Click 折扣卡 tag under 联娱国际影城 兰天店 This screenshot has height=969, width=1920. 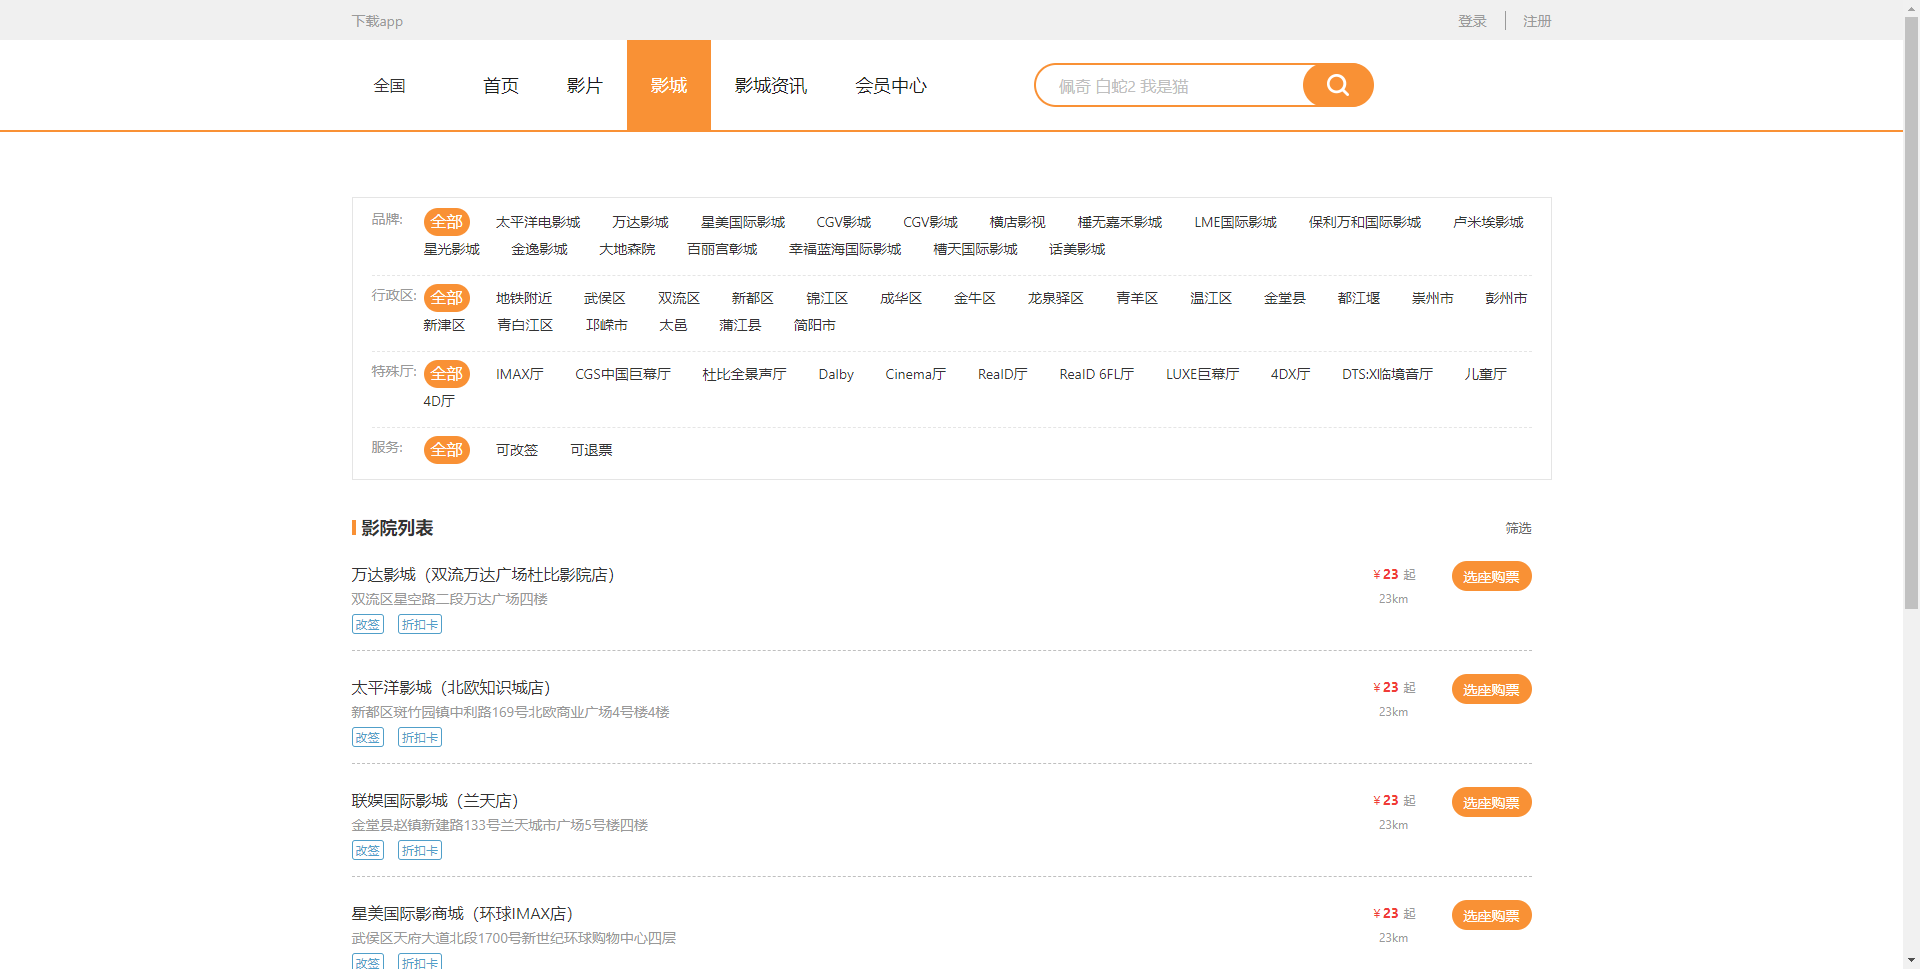pyautogui.click(x=420, y=850)
